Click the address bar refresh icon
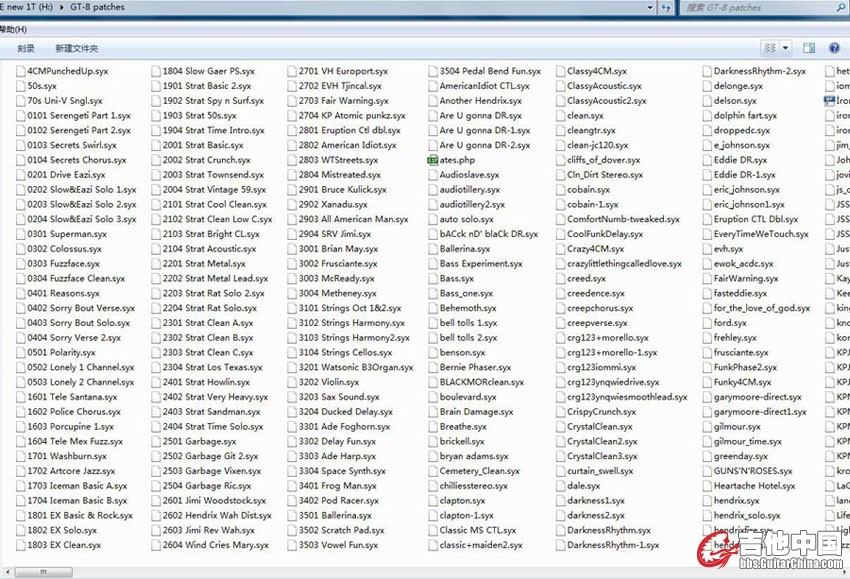850x579 pixels. click(x=666, y=8)
